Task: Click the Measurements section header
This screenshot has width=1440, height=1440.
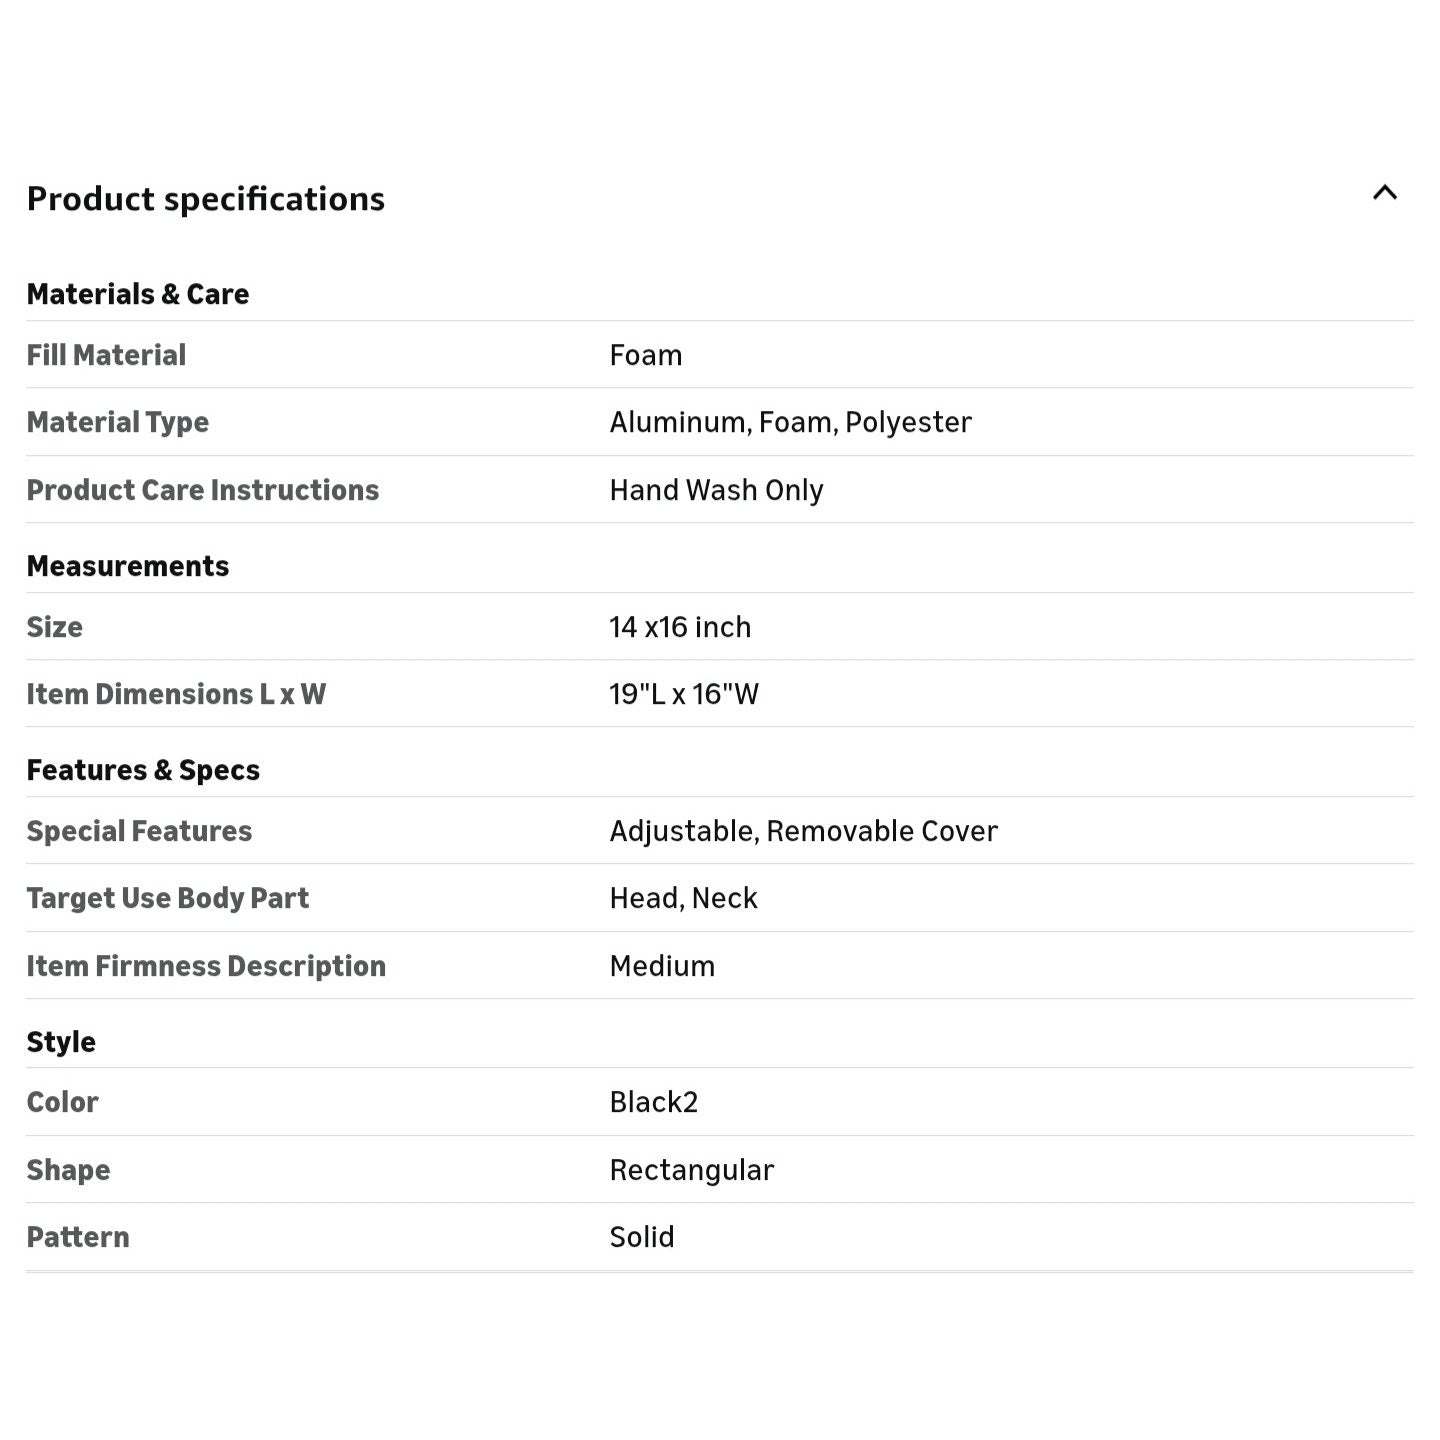Action: tap(128, 566)
